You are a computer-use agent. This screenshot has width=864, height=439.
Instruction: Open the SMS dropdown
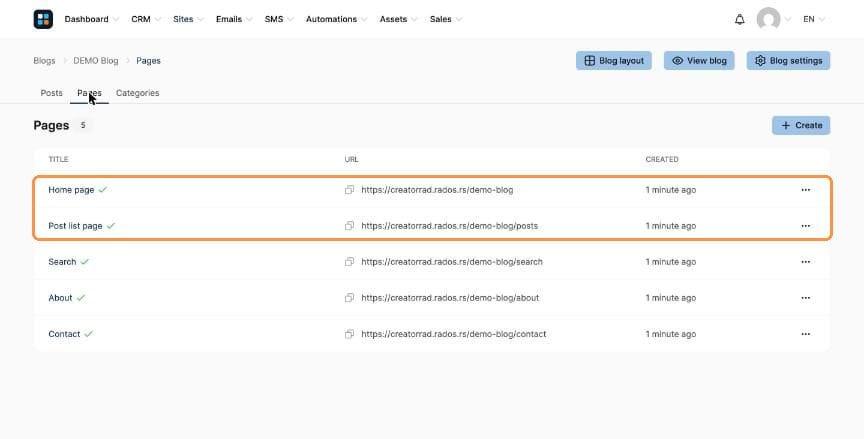(279, 19)
